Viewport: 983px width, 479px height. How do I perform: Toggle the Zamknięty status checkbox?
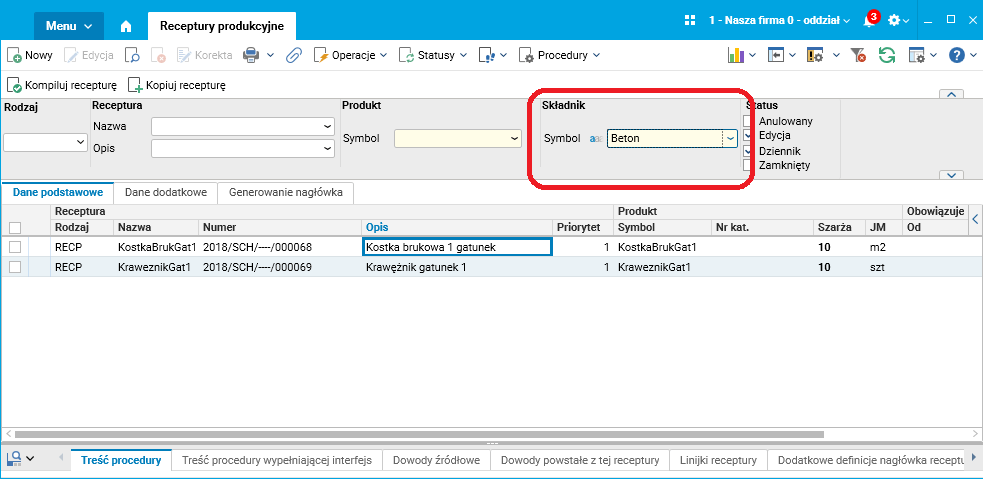point(747,166)
